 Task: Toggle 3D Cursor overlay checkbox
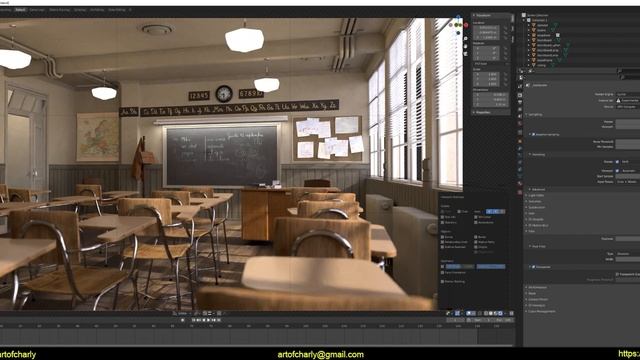(x=476, y=217)
